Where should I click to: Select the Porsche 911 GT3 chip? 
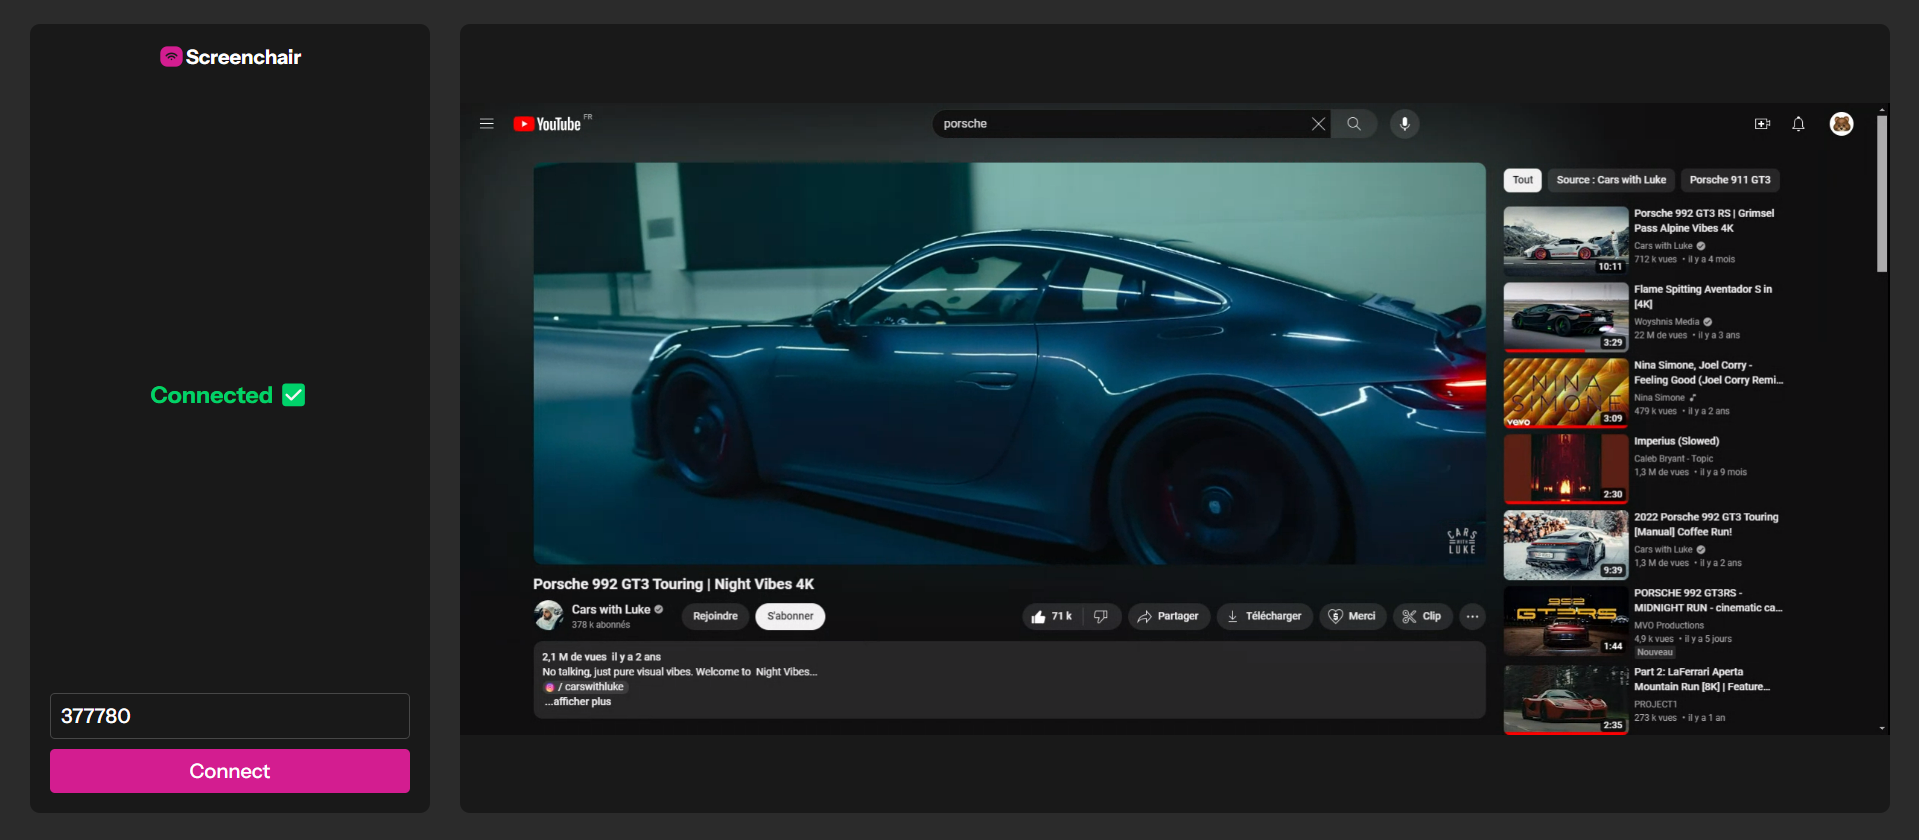[1729, 180]
